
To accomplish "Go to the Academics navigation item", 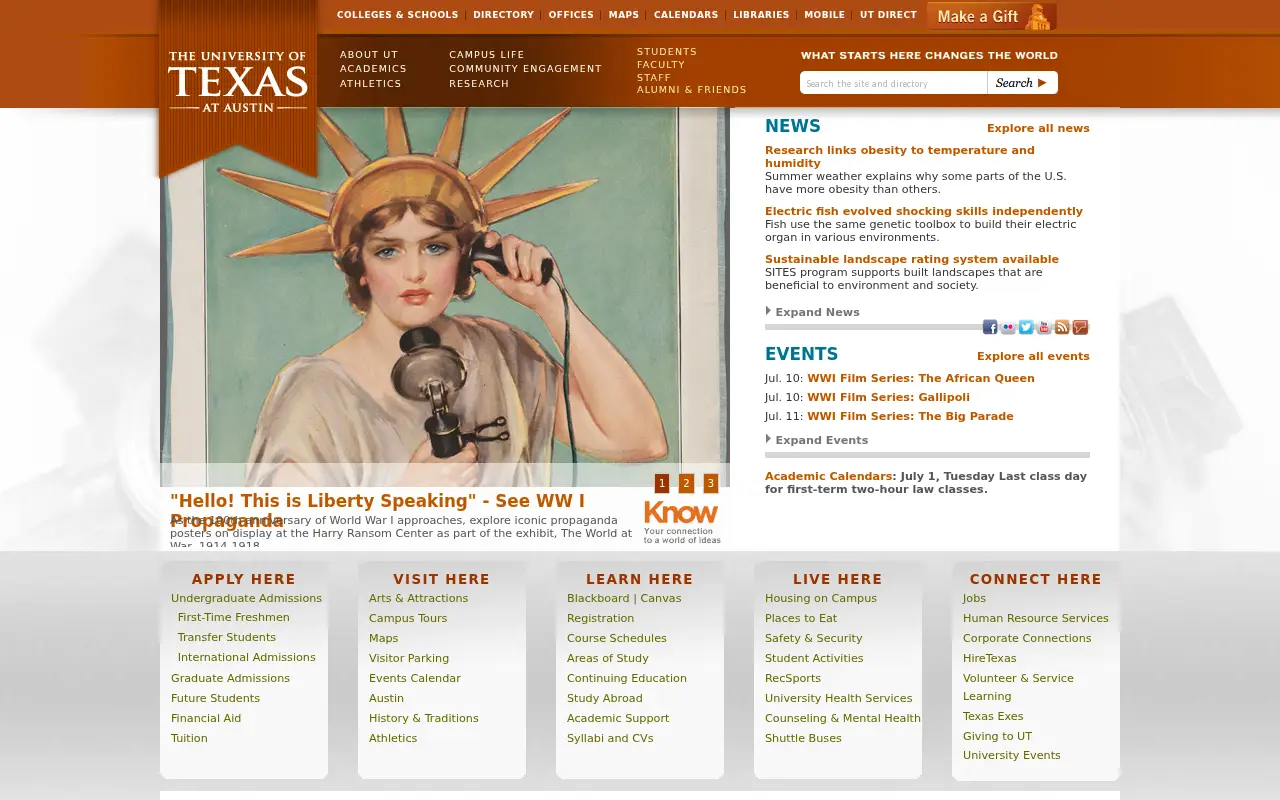I will pos(373,69).
